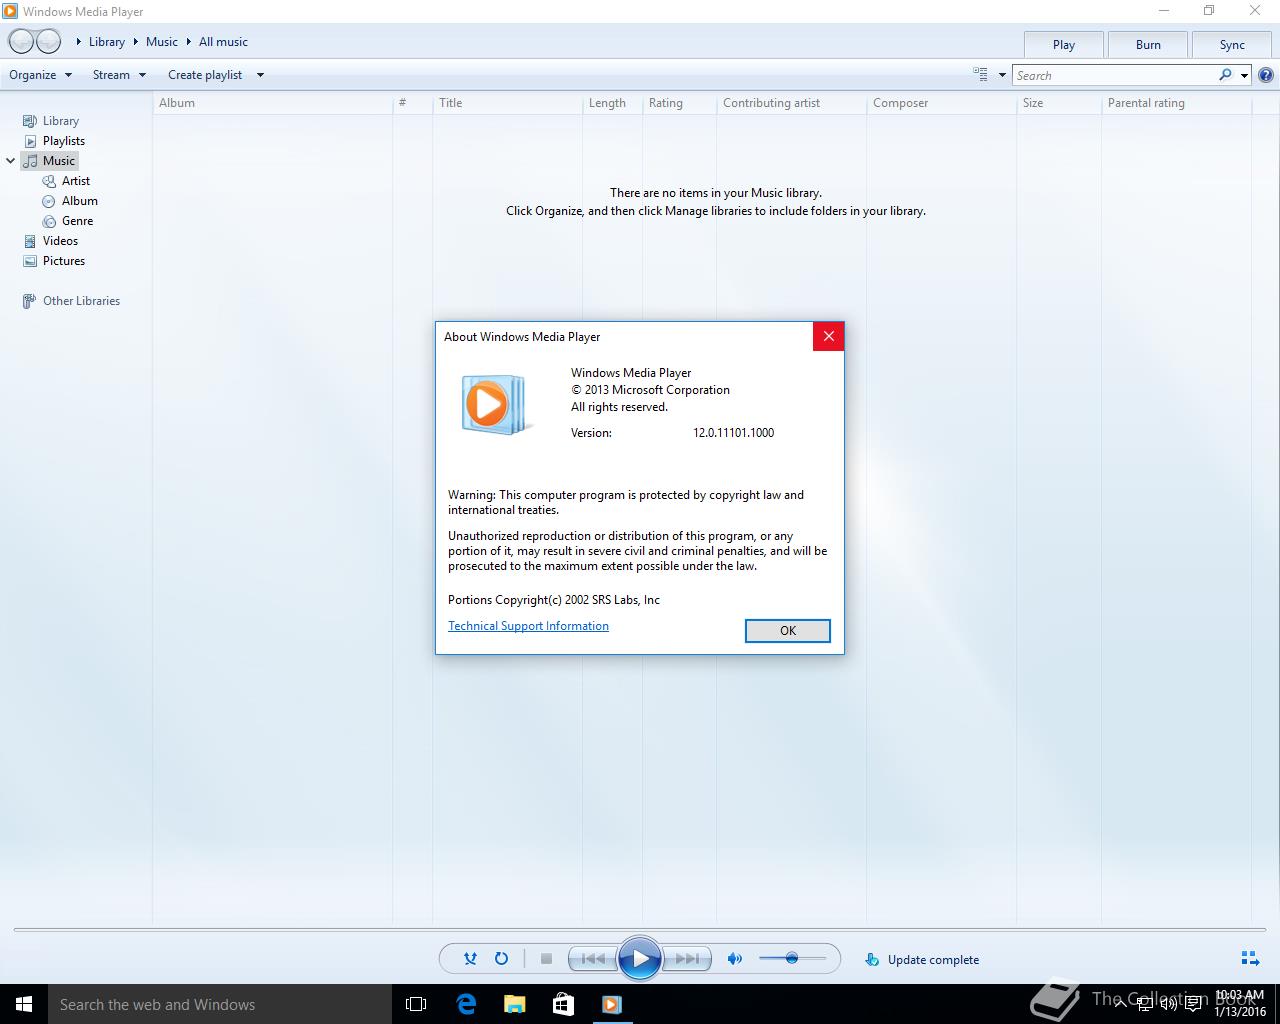Open the search options dropdown arrow
This screenshot has width=1280, height=1024.
1244,75
